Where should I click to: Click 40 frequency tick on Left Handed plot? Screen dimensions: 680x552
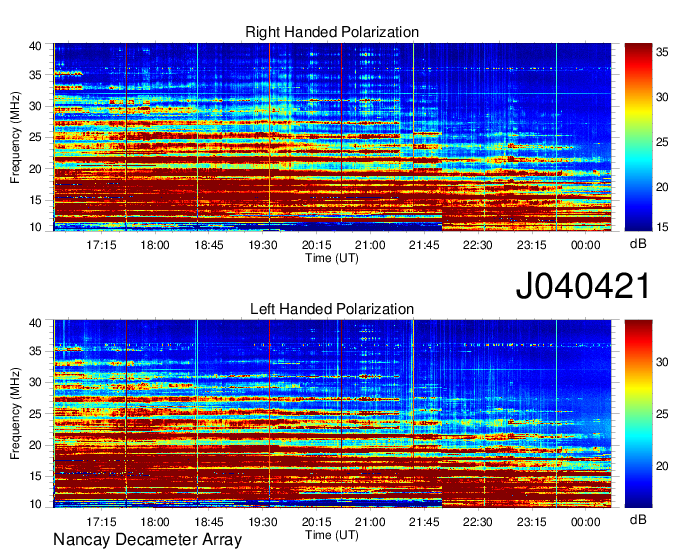35,323
